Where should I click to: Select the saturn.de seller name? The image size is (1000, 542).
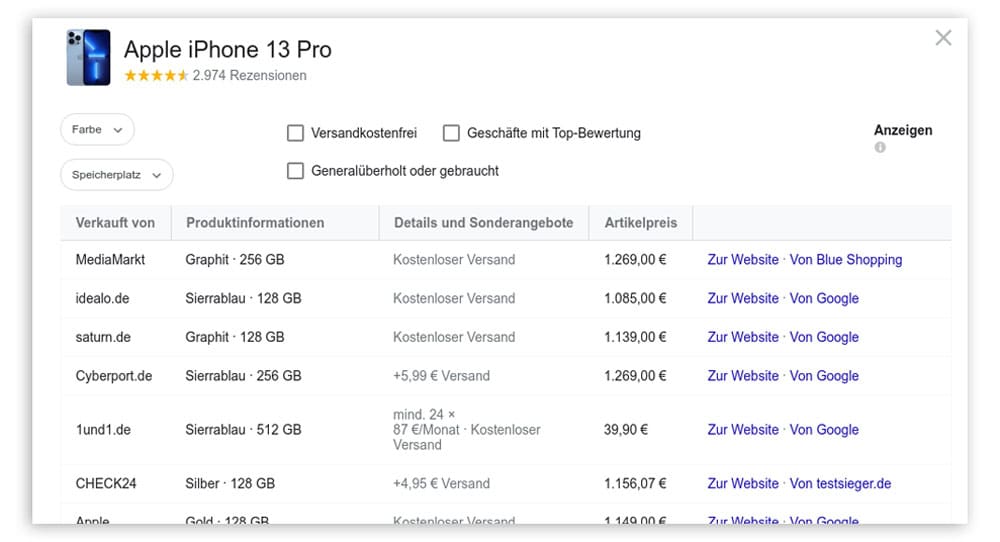[103, 337]
